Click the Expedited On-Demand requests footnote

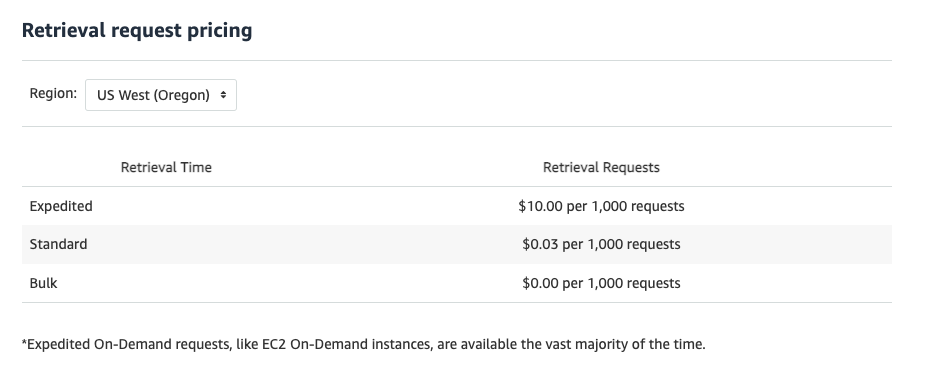(x=363, y=344)
